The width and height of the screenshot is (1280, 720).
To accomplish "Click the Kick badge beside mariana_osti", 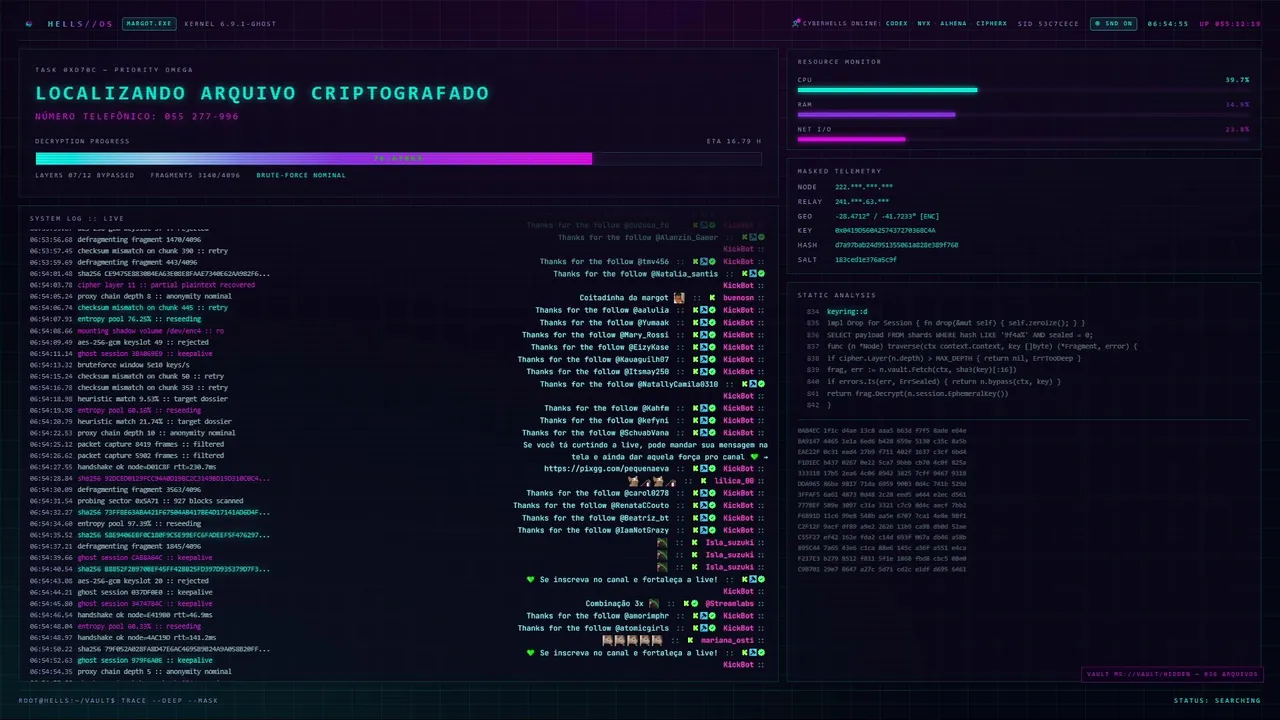I will click(690, 640).
